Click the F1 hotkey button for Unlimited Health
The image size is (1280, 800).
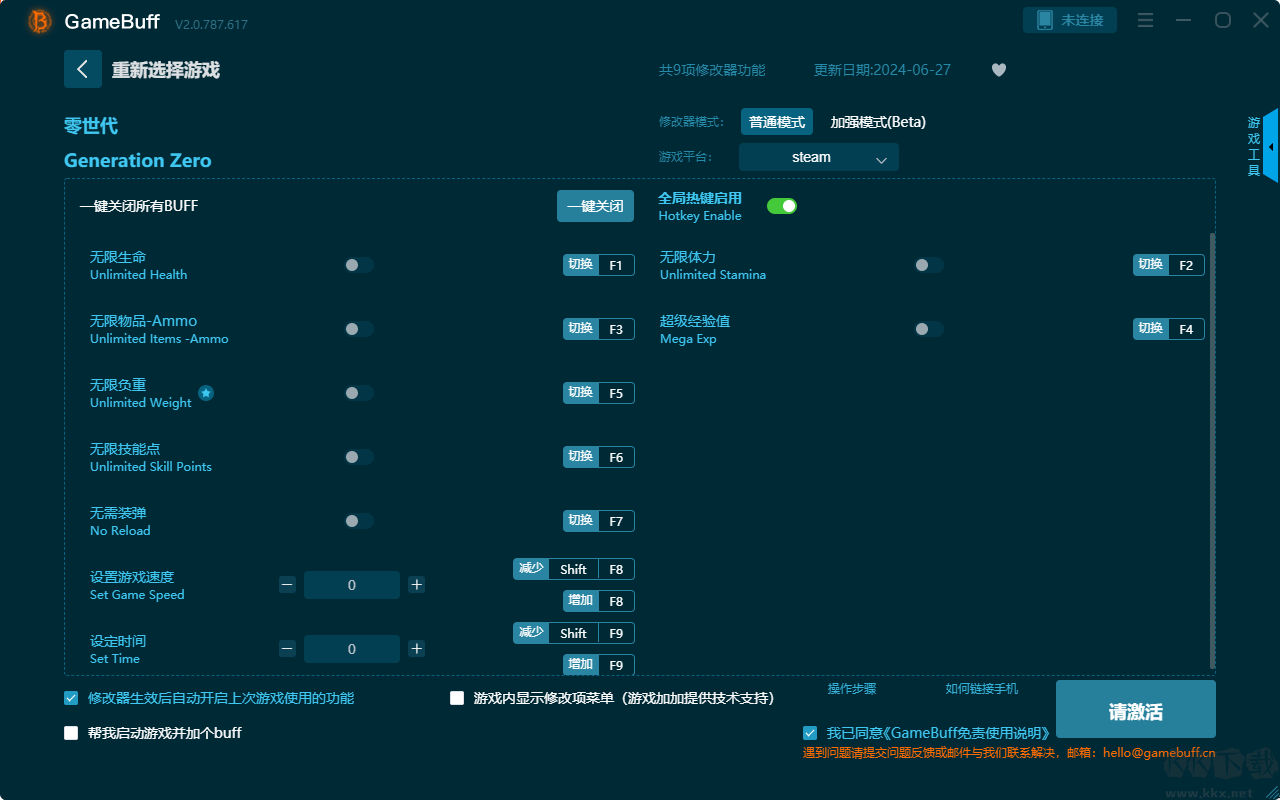tap(599, 265)
